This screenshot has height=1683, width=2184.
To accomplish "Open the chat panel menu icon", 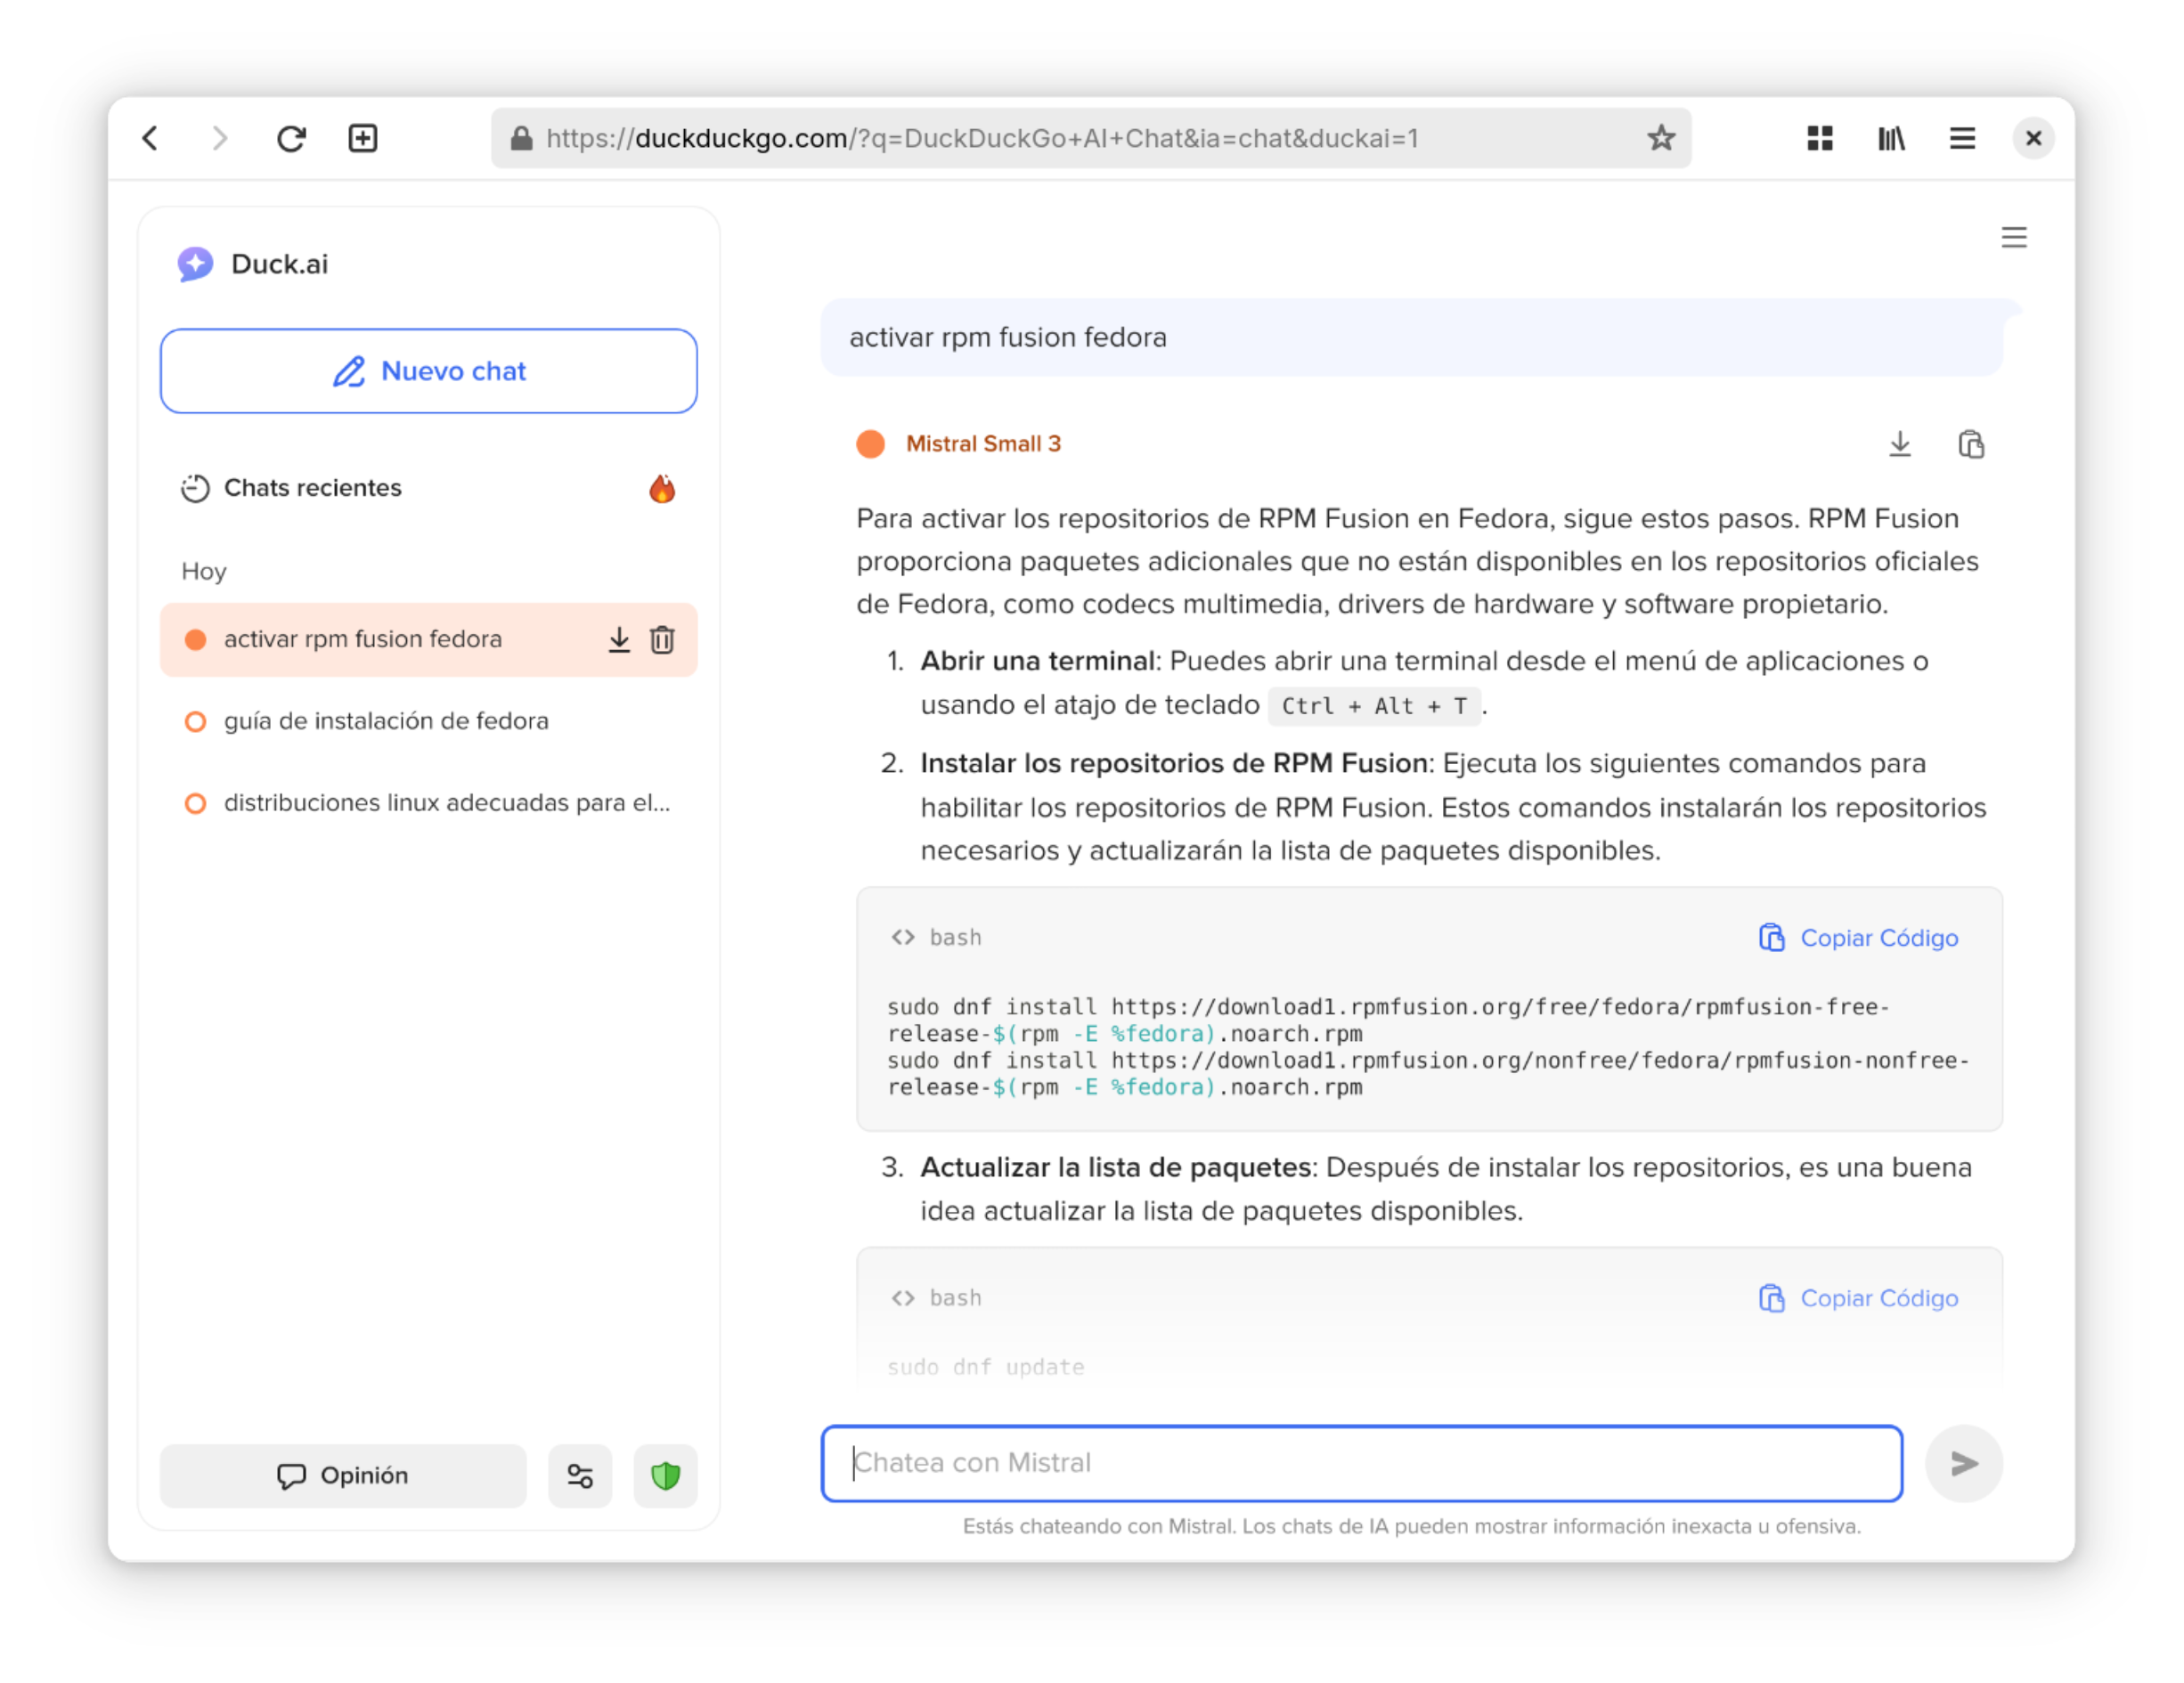I will pyautogui.click(x=2013, y=237).
